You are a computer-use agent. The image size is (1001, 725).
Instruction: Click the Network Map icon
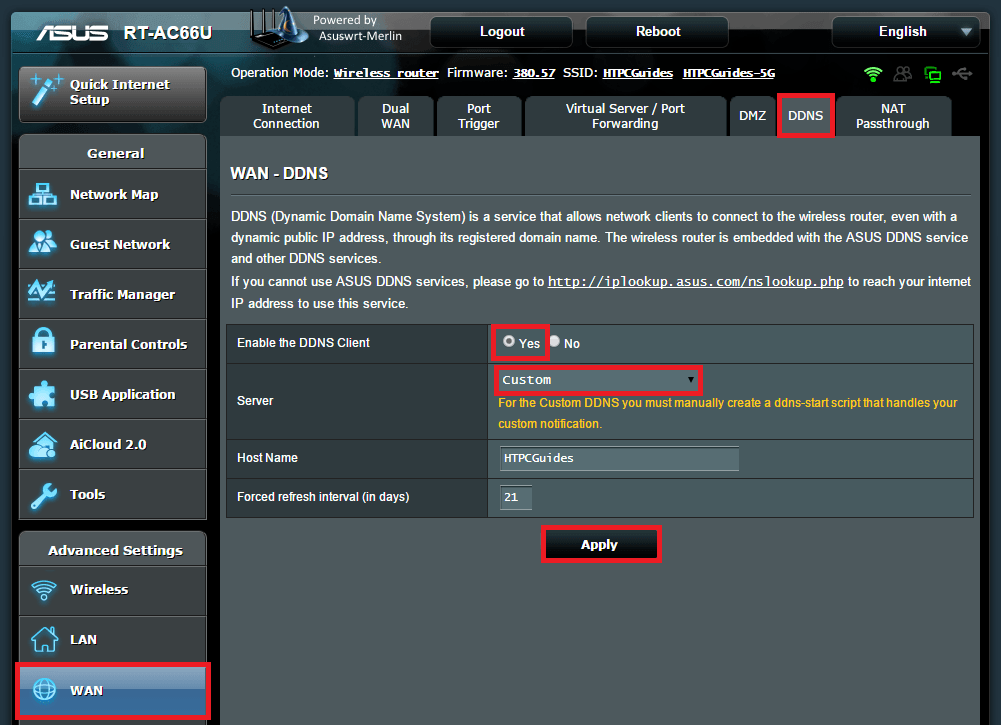coord(43,195)
